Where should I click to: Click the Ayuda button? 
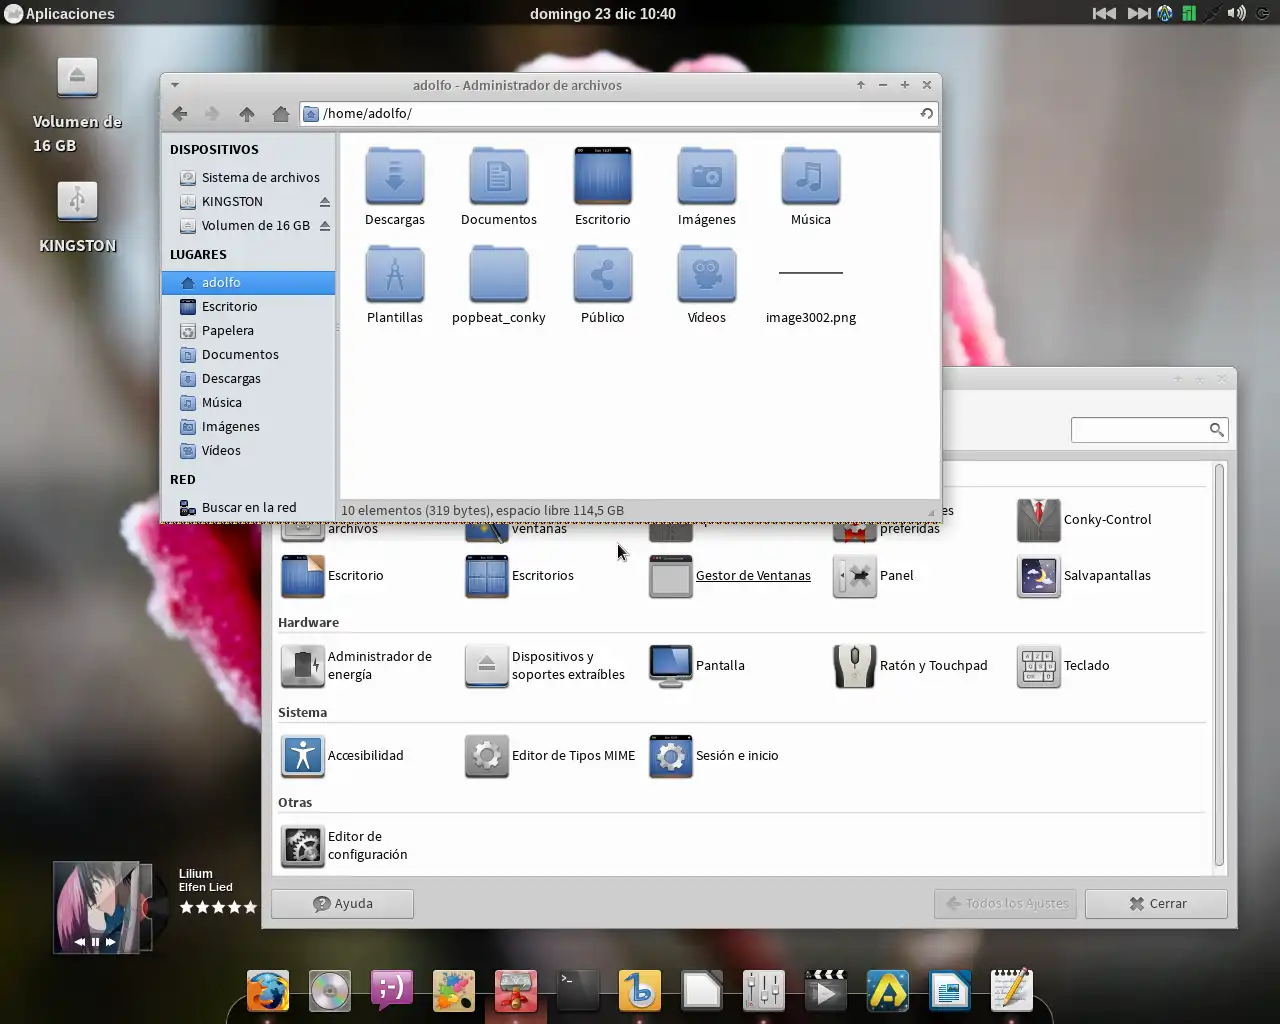342,904
